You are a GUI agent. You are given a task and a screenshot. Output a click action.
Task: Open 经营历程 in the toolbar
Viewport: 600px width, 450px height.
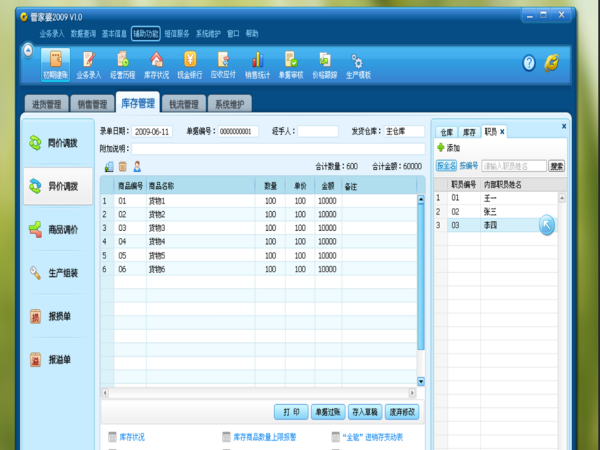coord(122,64)
